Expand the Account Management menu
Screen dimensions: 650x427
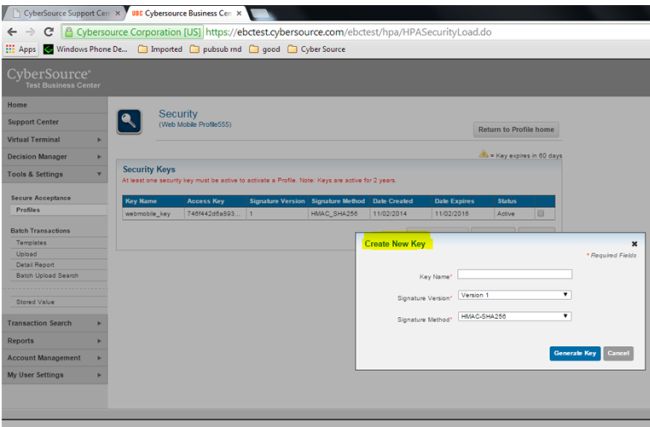[x=54, y=358]
